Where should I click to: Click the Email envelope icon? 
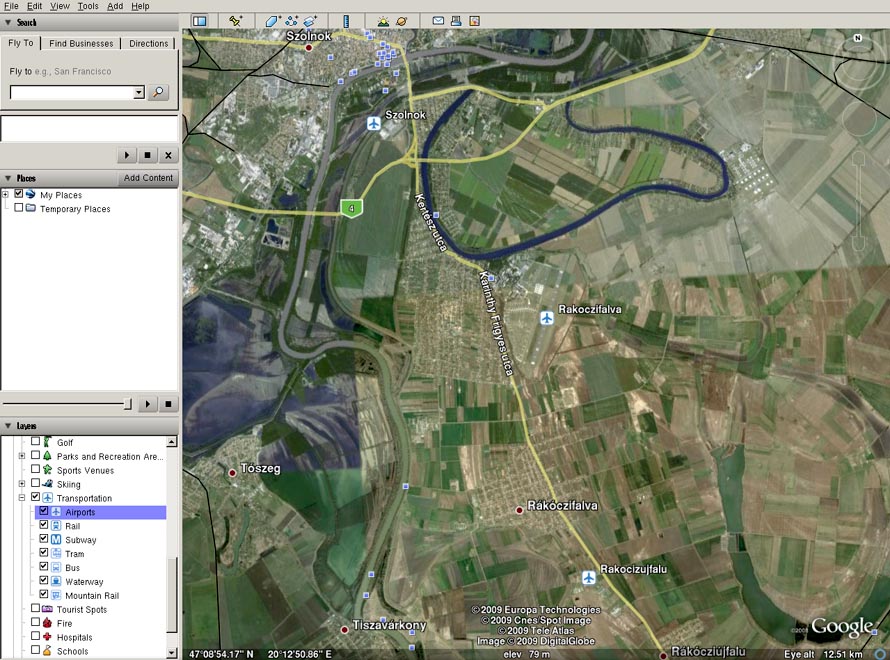(438, 20)
